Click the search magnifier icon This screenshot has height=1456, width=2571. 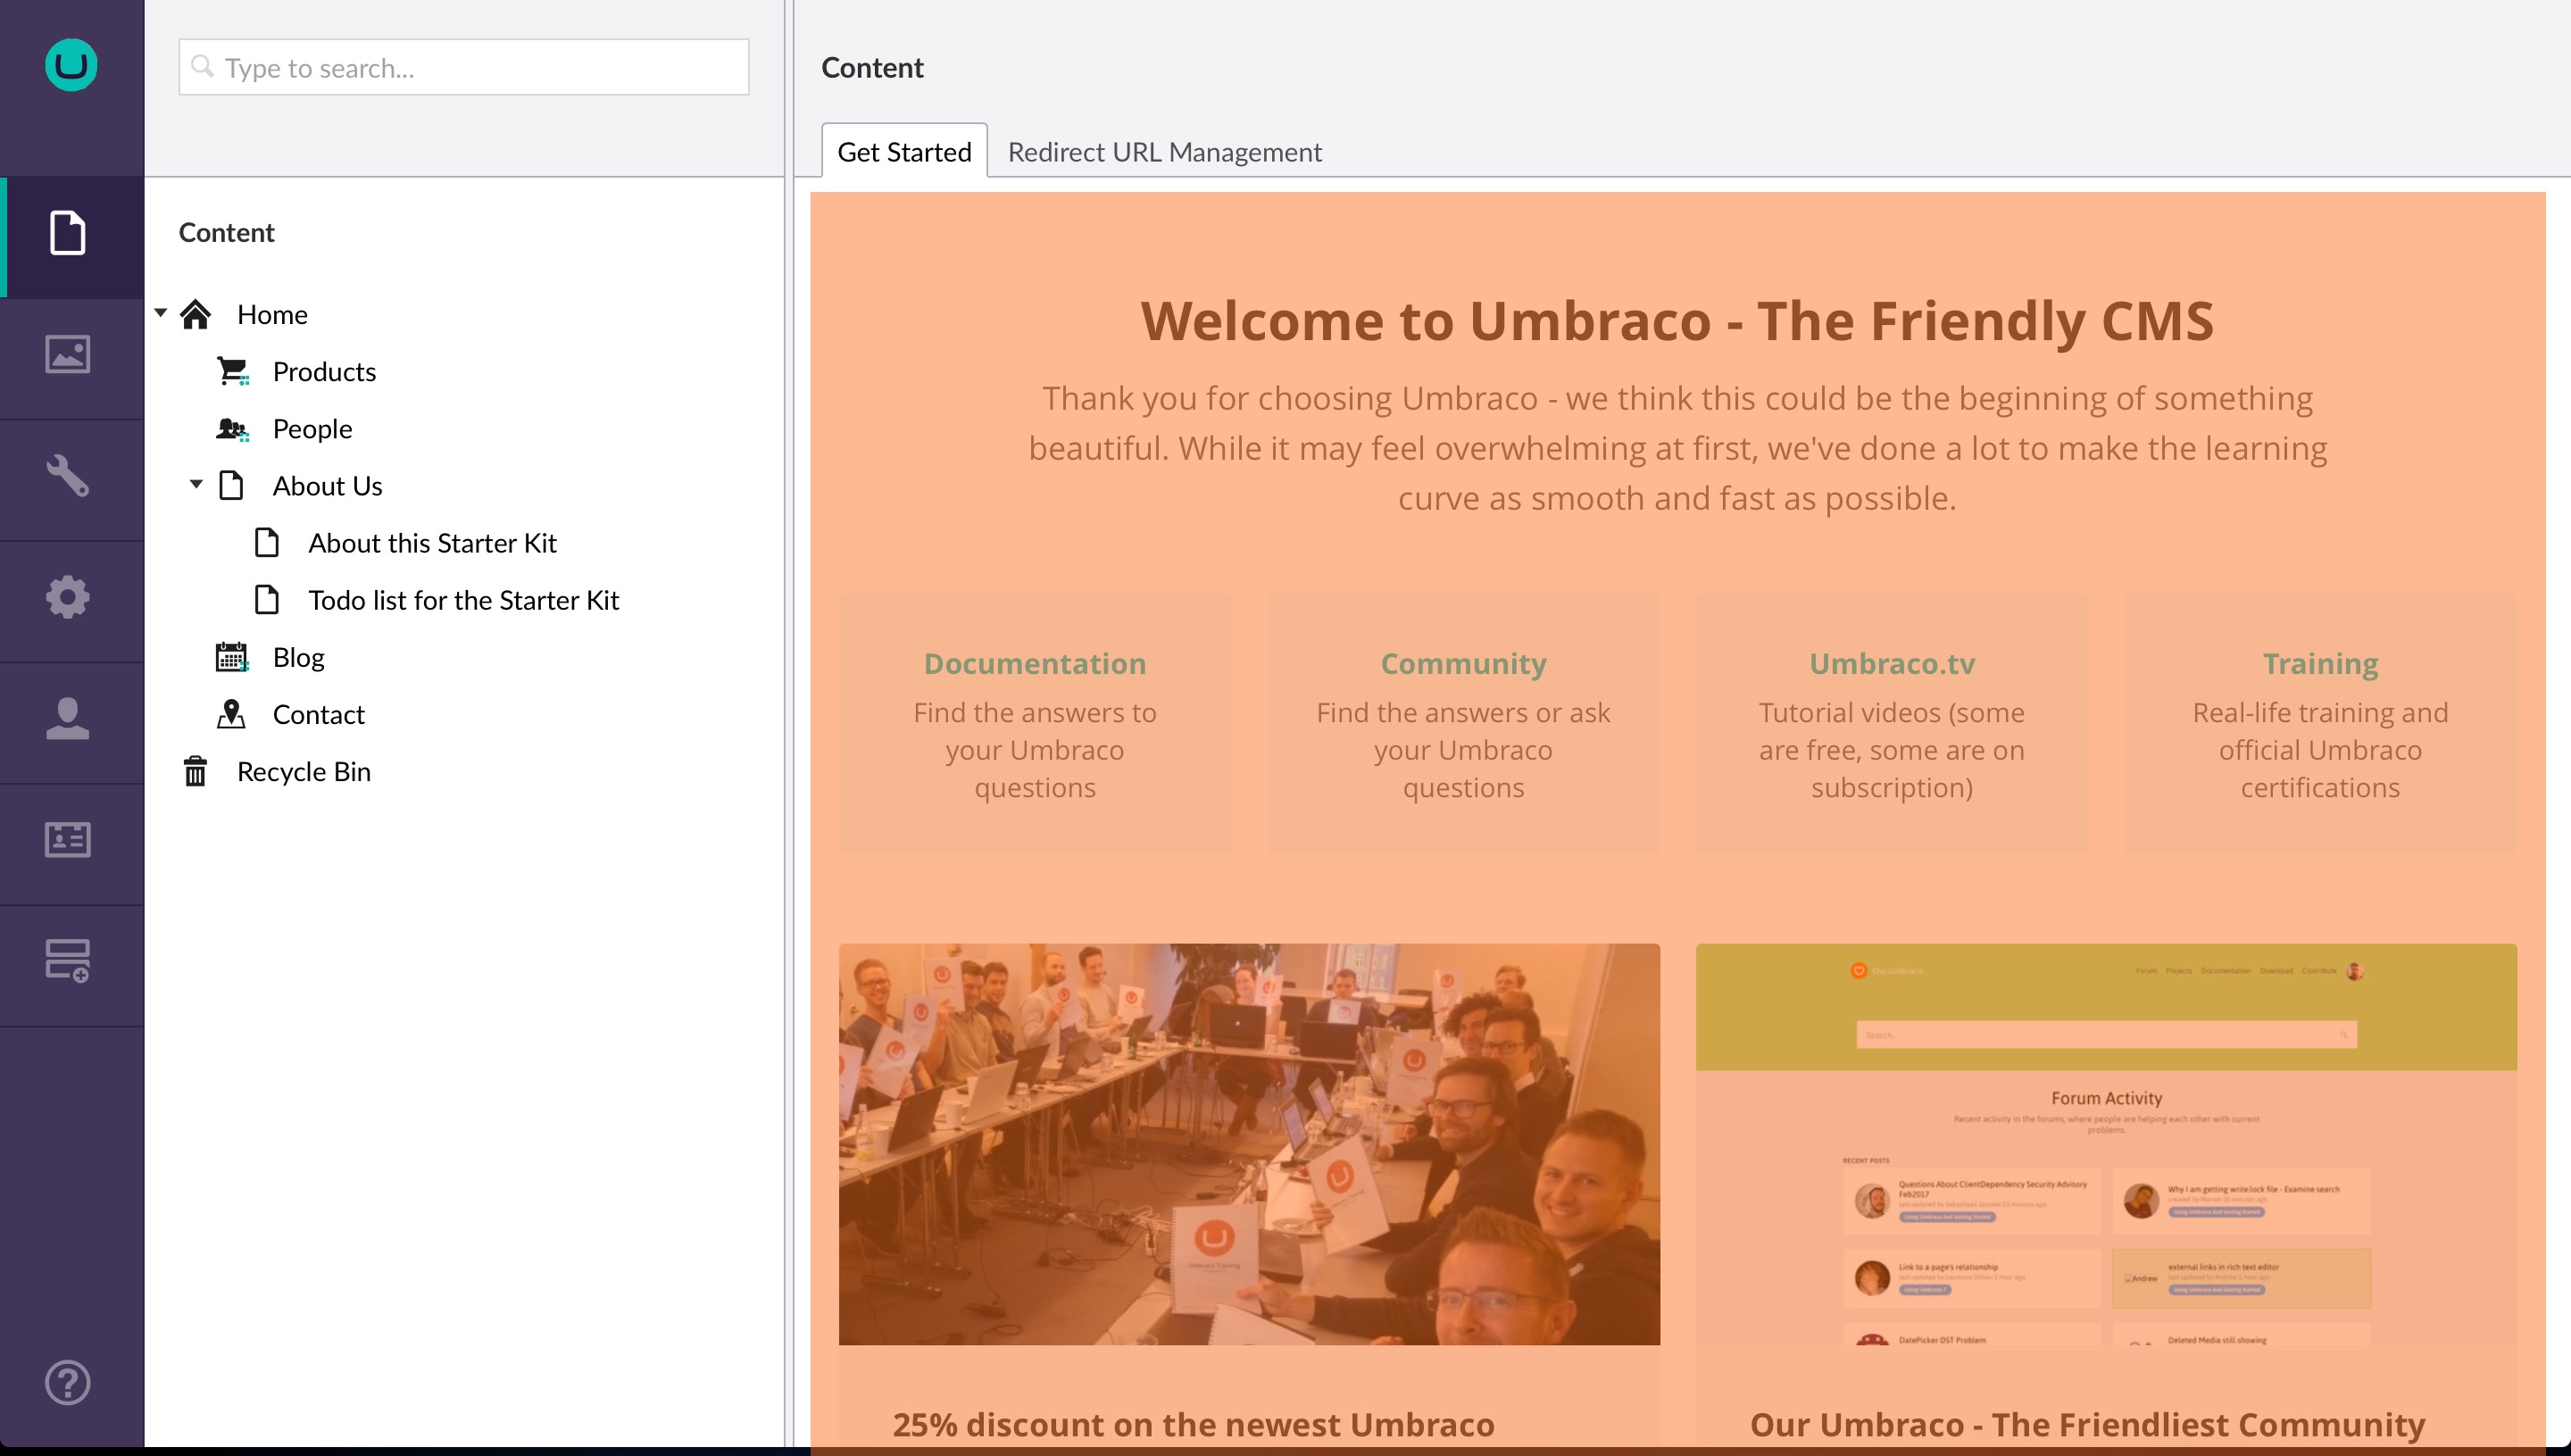click(203, 66)
